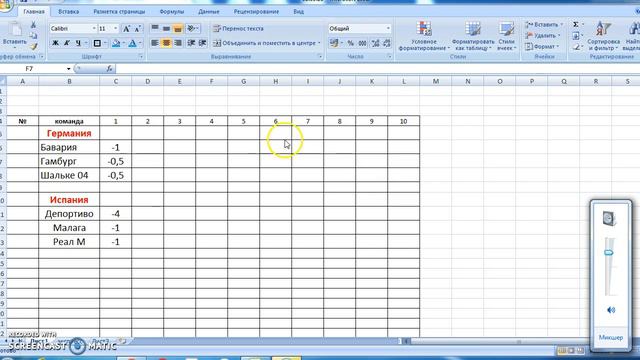
Task: Toggle align text right
Action: click(178, 43)
